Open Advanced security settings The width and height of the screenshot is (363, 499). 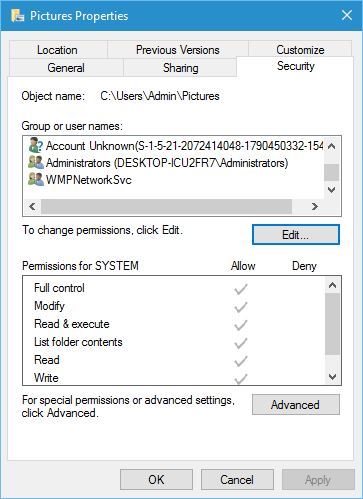coord(296,405)
